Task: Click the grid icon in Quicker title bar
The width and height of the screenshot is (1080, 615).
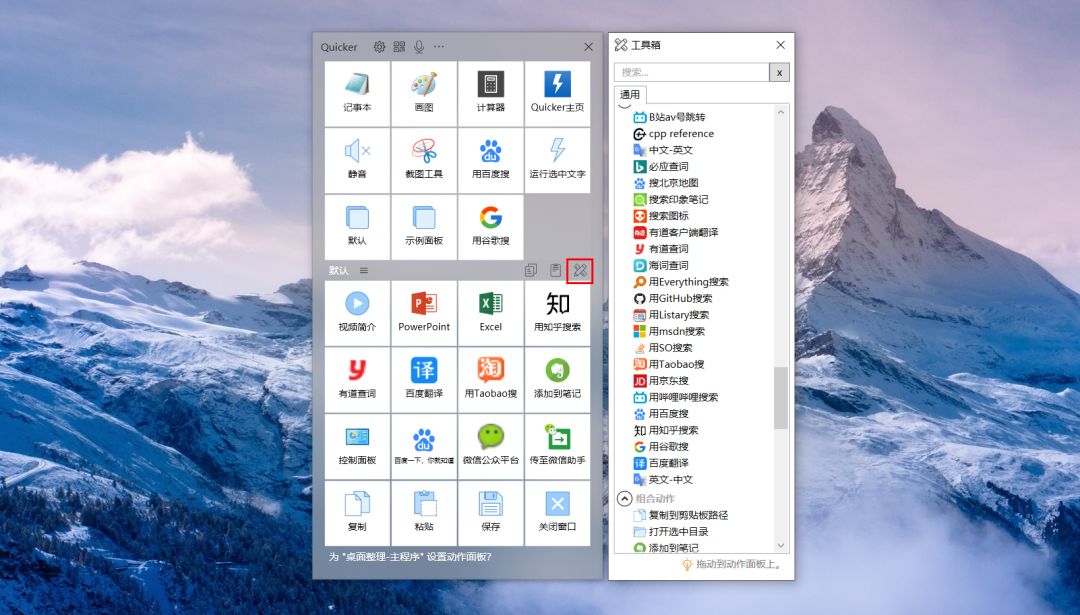Action: tap(399, 47)
